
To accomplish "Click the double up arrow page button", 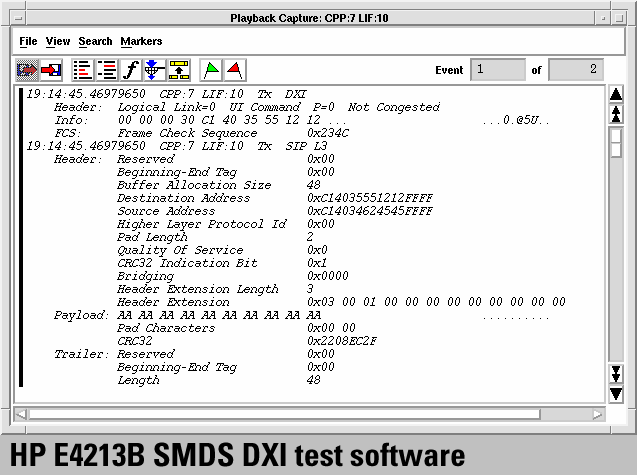I will tap(616, 114).
